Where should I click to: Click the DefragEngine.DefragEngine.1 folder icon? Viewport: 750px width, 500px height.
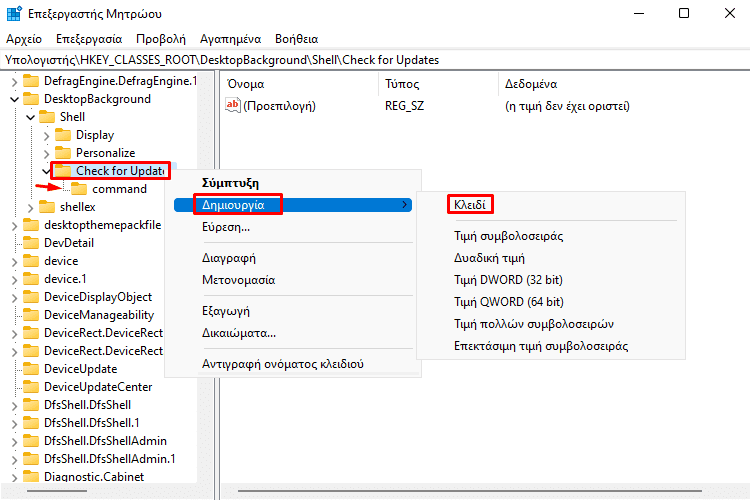coord(31,80)
